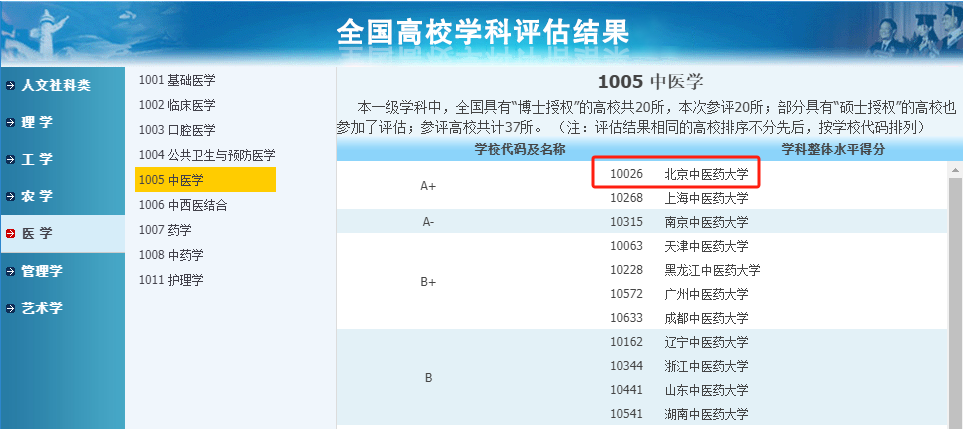The height and width of the screenshot is (429, 963).
Task: Click the A+ grade cell
Action: (428, 186)
